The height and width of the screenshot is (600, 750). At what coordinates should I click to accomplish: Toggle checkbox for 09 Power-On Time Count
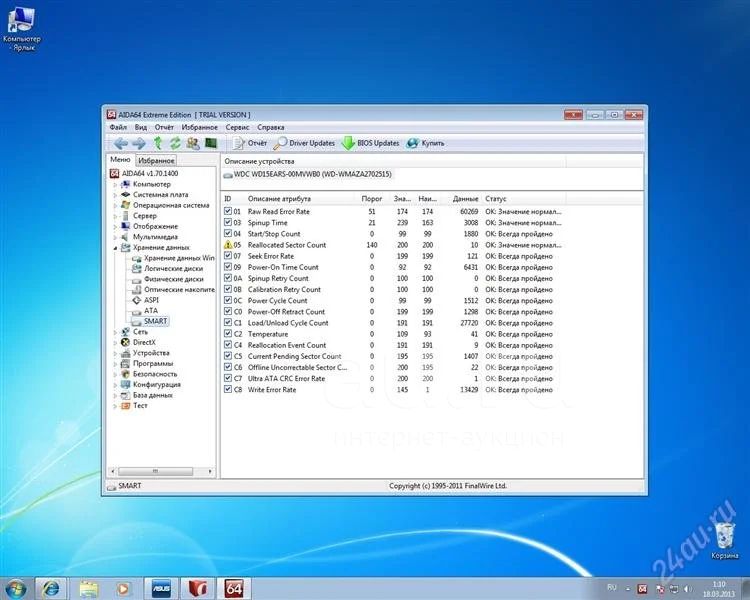[x=228, y=267]
